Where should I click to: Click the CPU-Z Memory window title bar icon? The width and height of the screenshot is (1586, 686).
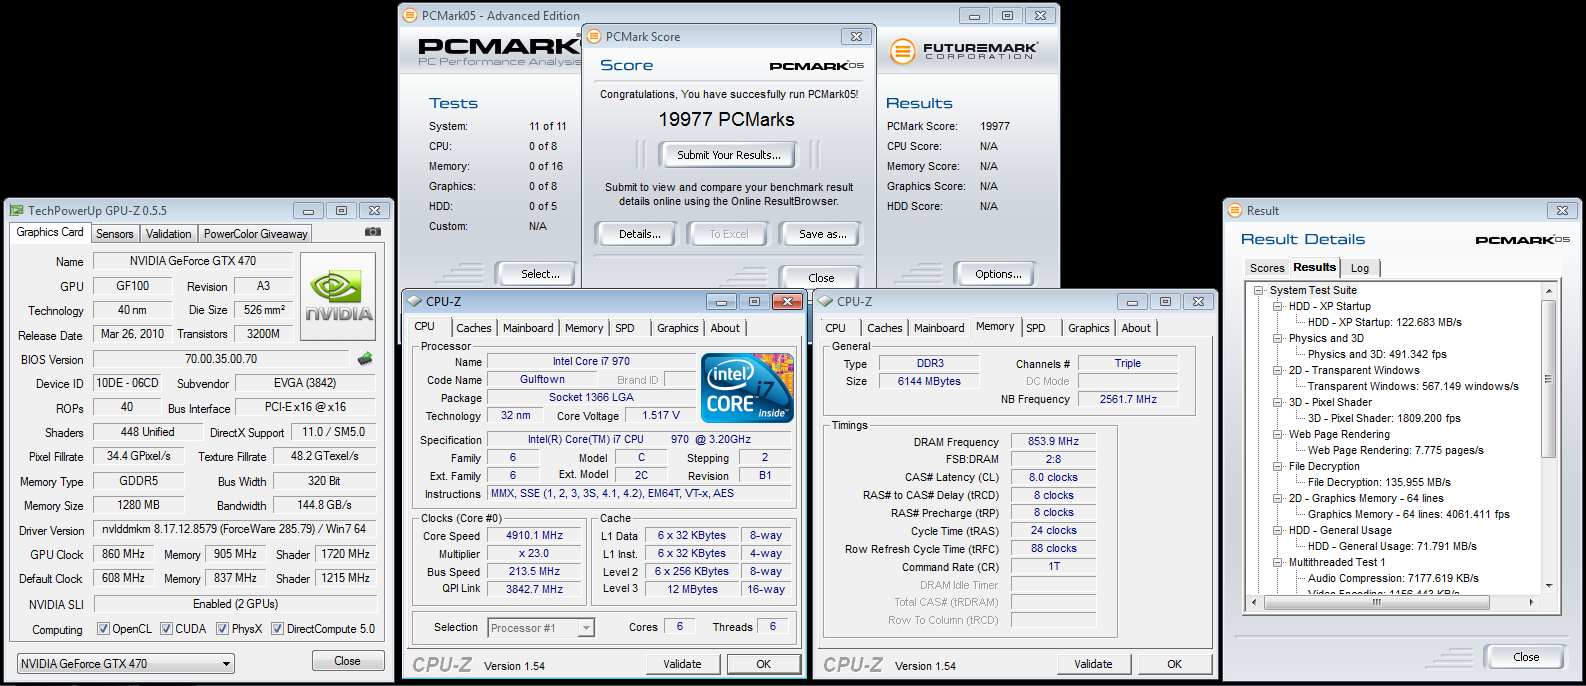coord(826,301)
